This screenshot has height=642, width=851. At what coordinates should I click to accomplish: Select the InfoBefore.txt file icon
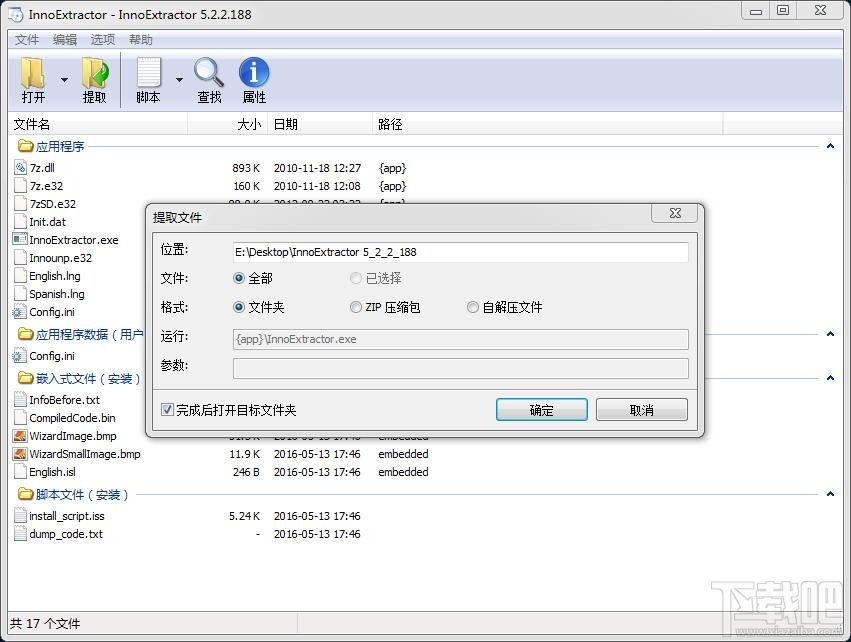(20, 399)
